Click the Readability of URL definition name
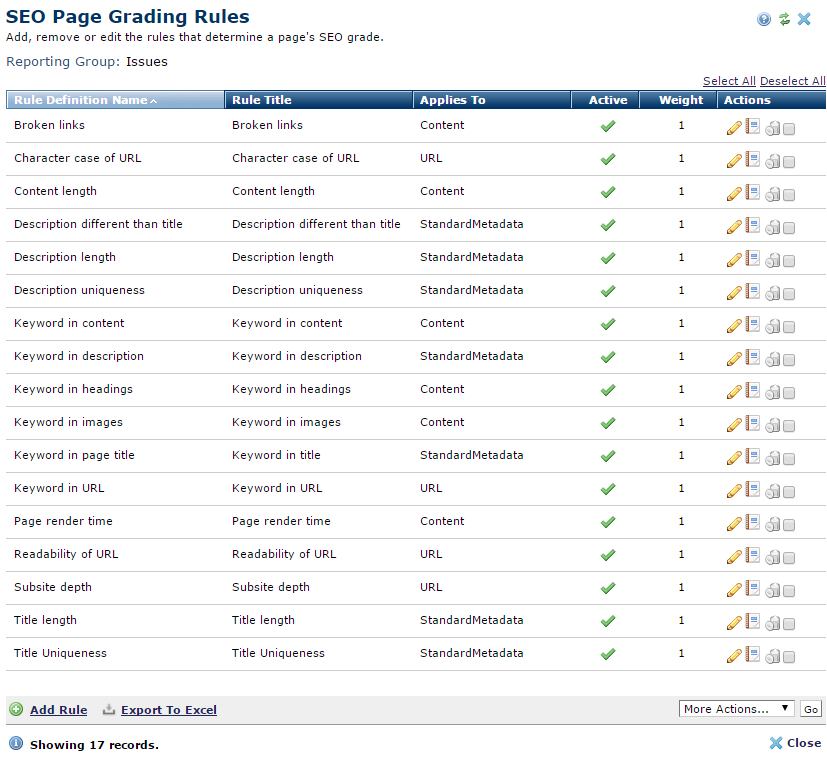This screenshot has height=759, width=827. 66,554
